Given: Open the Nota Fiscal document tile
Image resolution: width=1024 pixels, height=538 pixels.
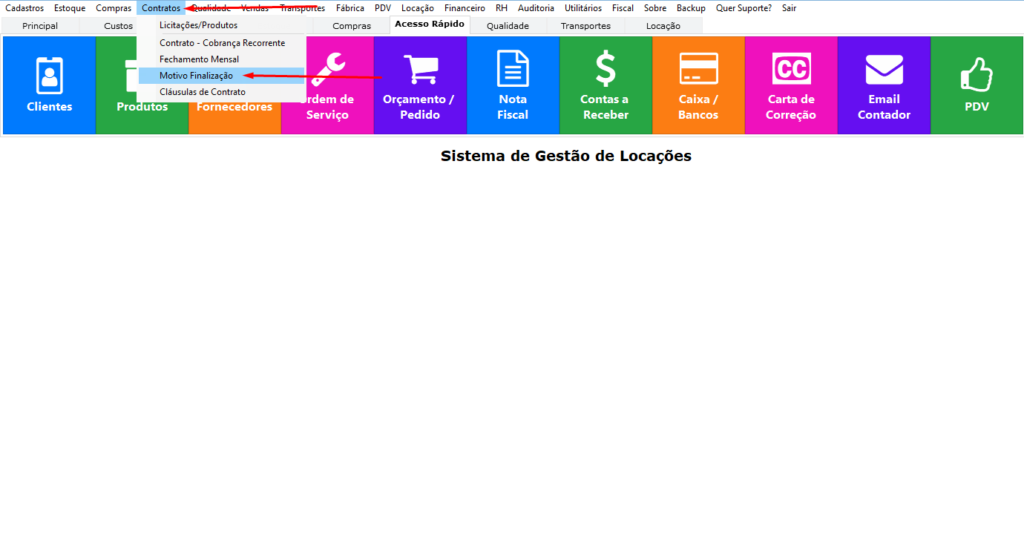Looking at the screenshot, I should (x=513, y=85).
